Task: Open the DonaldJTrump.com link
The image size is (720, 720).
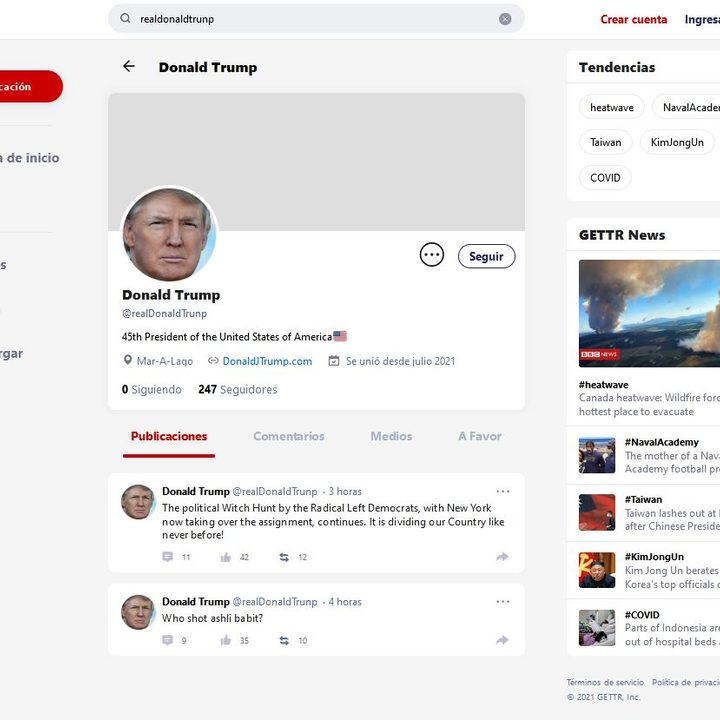Action: (x=267, y=361)
